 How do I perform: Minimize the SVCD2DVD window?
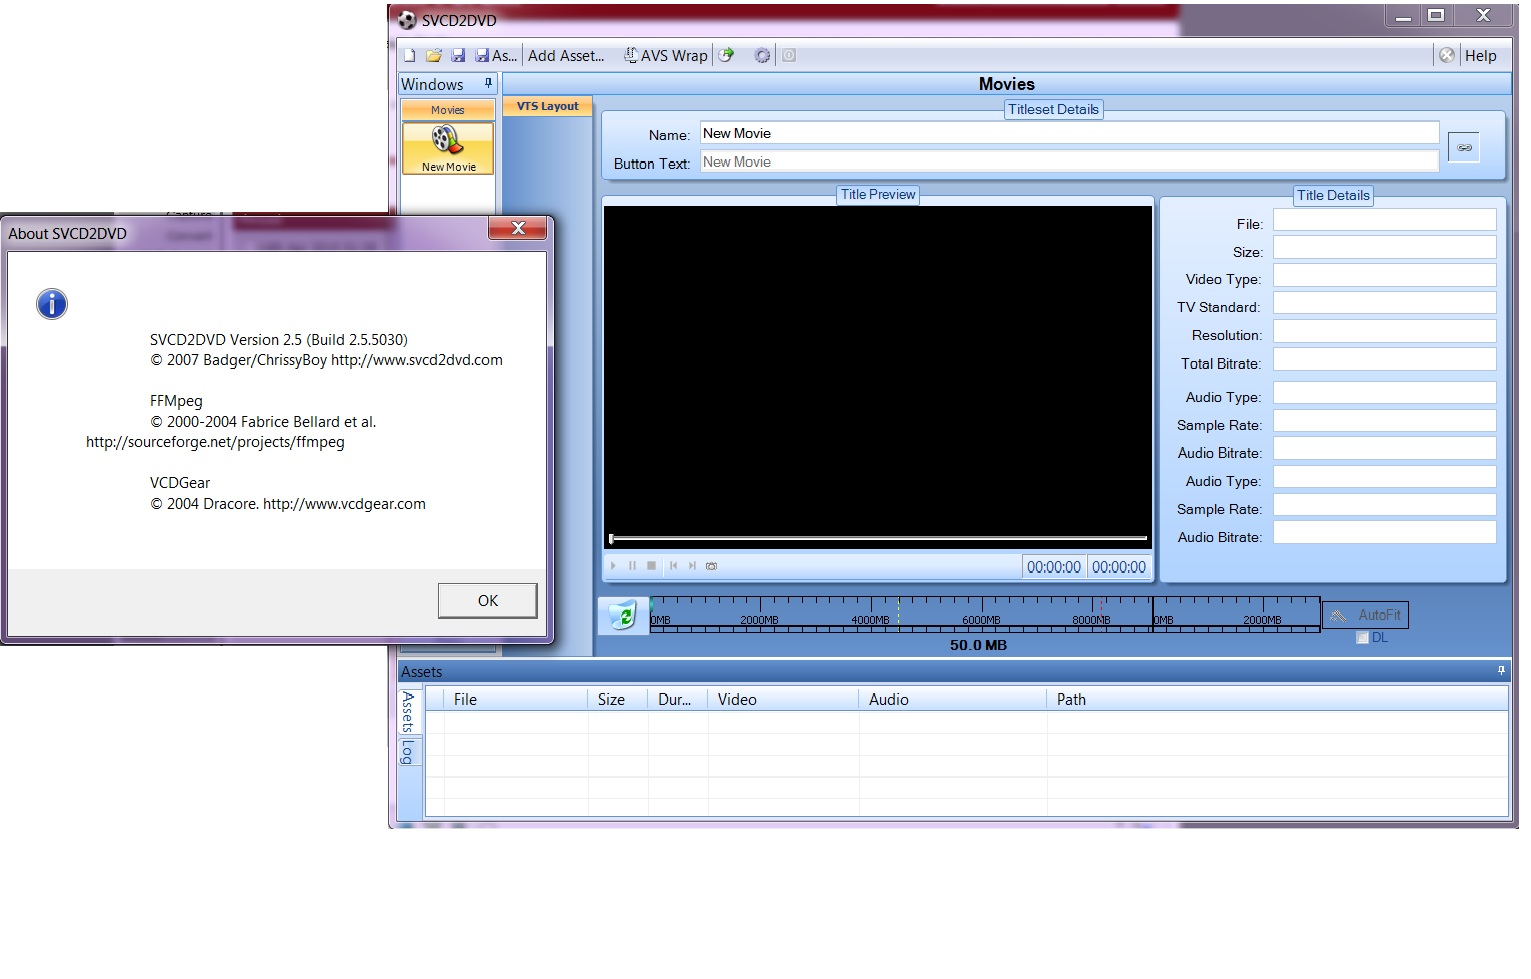(x=1403, y=15)
